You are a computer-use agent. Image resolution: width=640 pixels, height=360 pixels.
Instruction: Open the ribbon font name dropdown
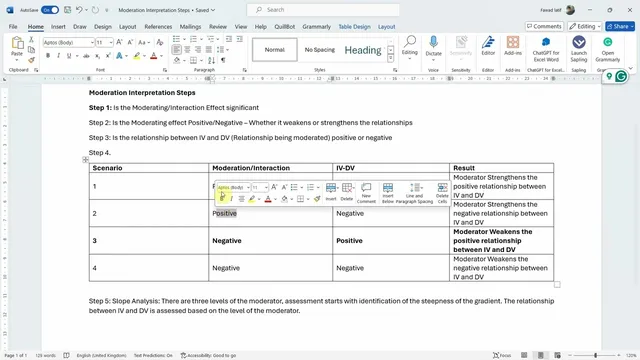(92, 42)
